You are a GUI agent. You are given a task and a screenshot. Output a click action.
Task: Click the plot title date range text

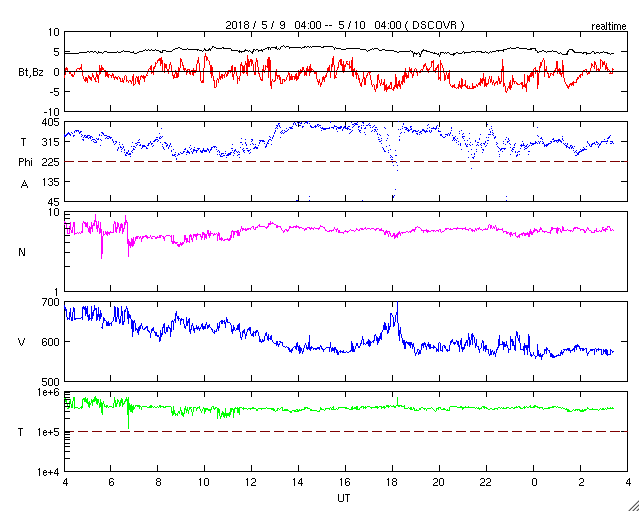344,25
